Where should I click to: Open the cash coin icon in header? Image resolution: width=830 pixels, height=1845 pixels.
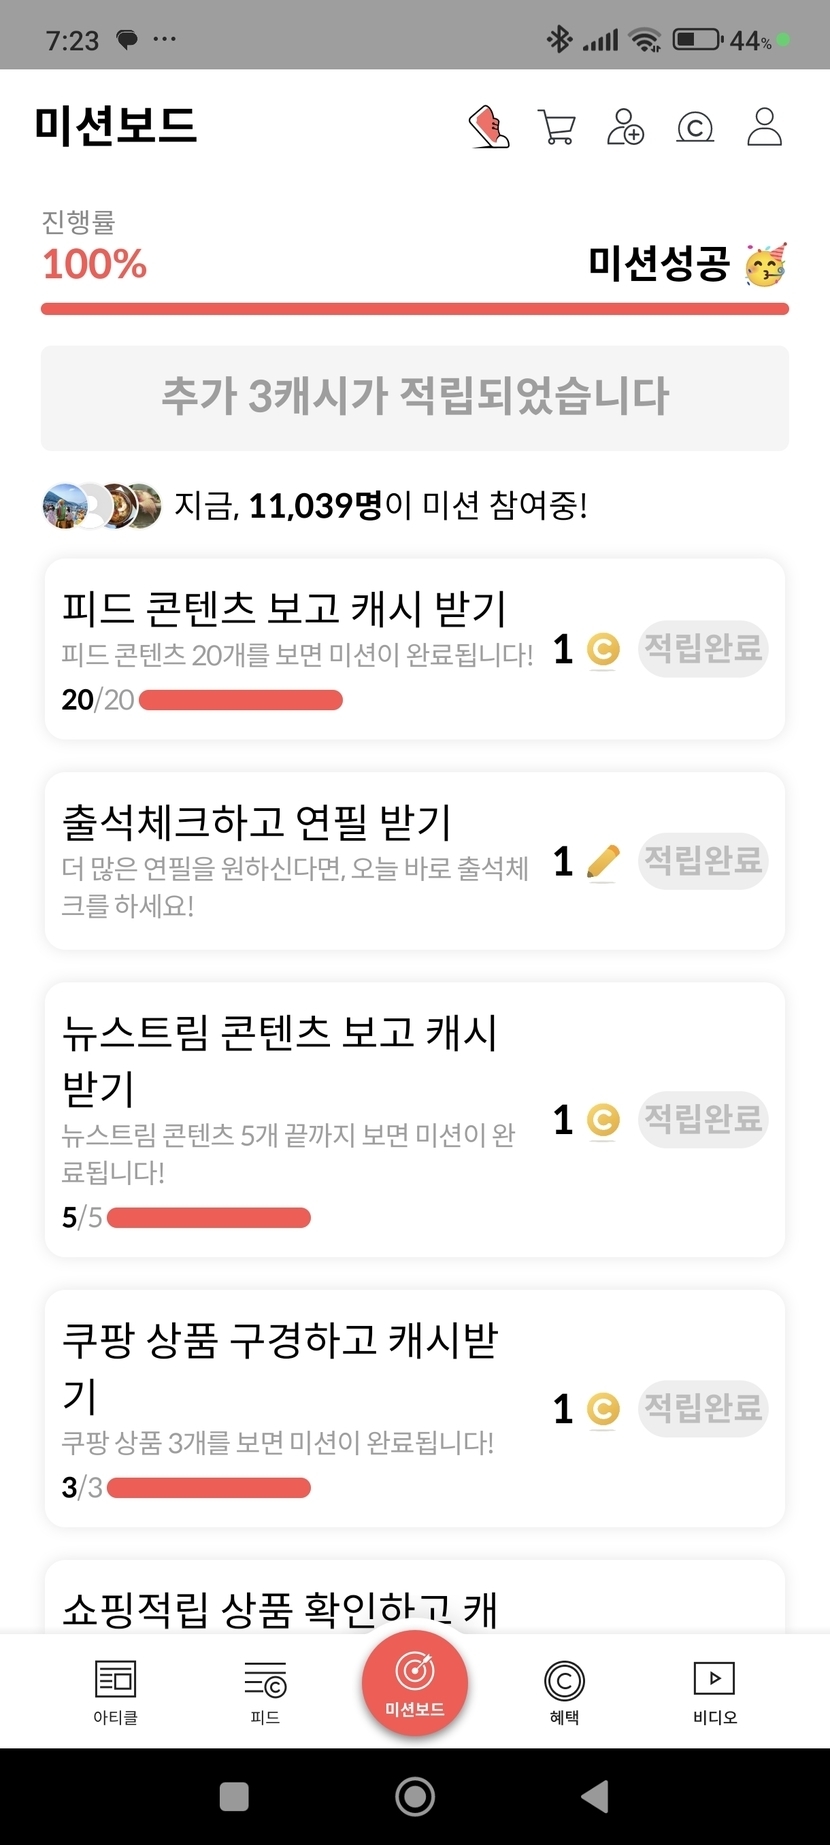pyautogui.click(x=695, y=127)
